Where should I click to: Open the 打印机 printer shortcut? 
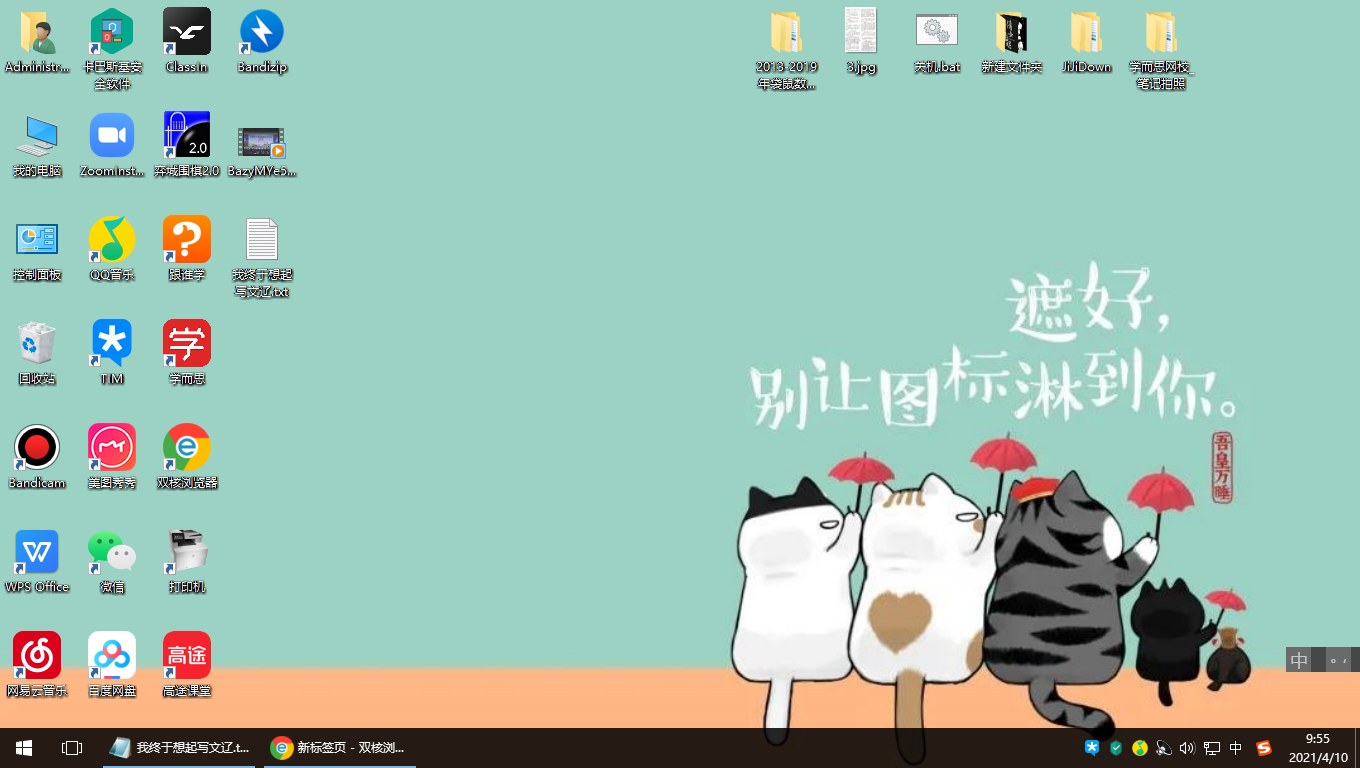coord(187,562)
